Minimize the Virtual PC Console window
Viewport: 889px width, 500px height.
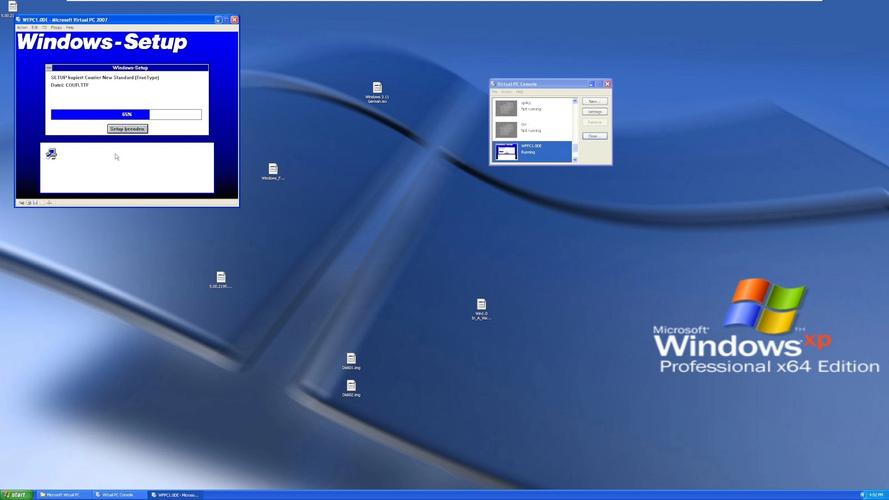point(591,84)
